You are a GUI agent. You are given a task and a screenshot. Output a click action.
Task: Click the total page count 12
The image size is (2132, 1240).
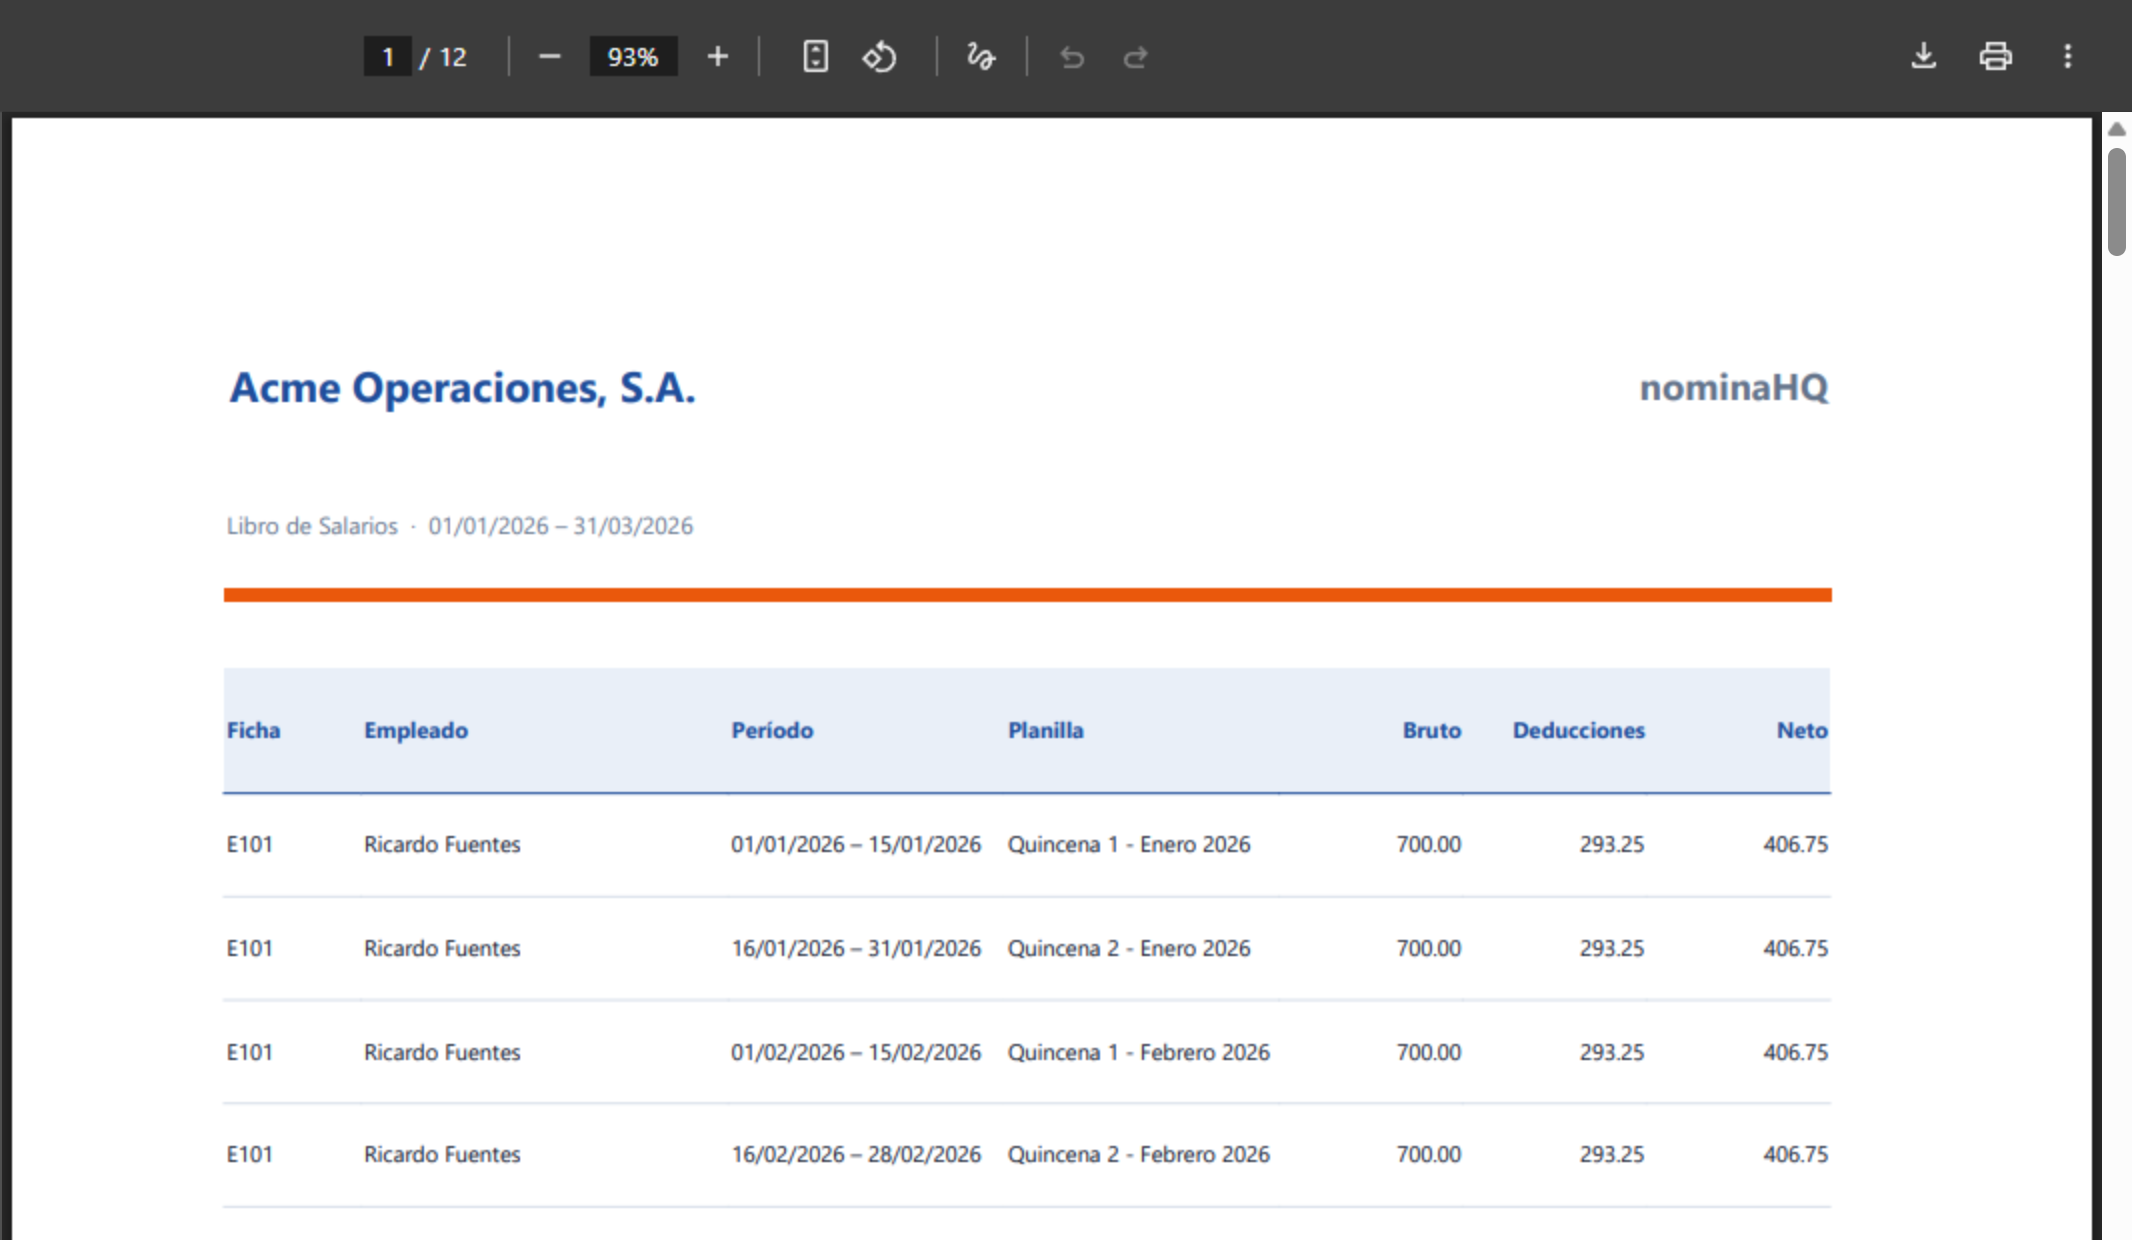453,57
